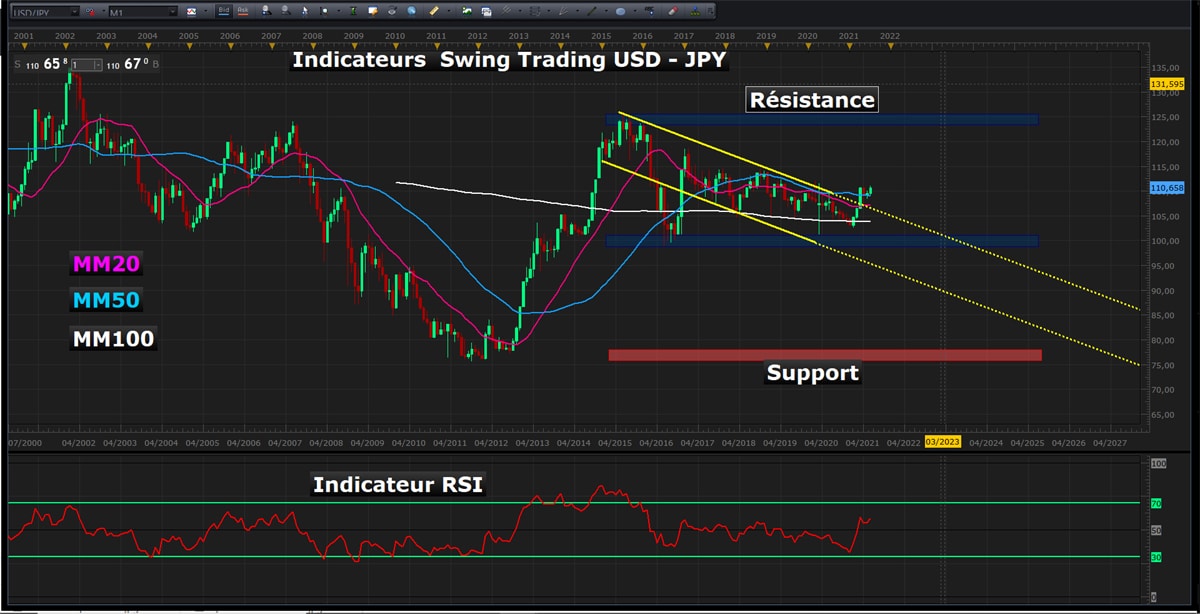
Task: Expand the chart type dropdown arrow
Action: click(x=204, y=12)
